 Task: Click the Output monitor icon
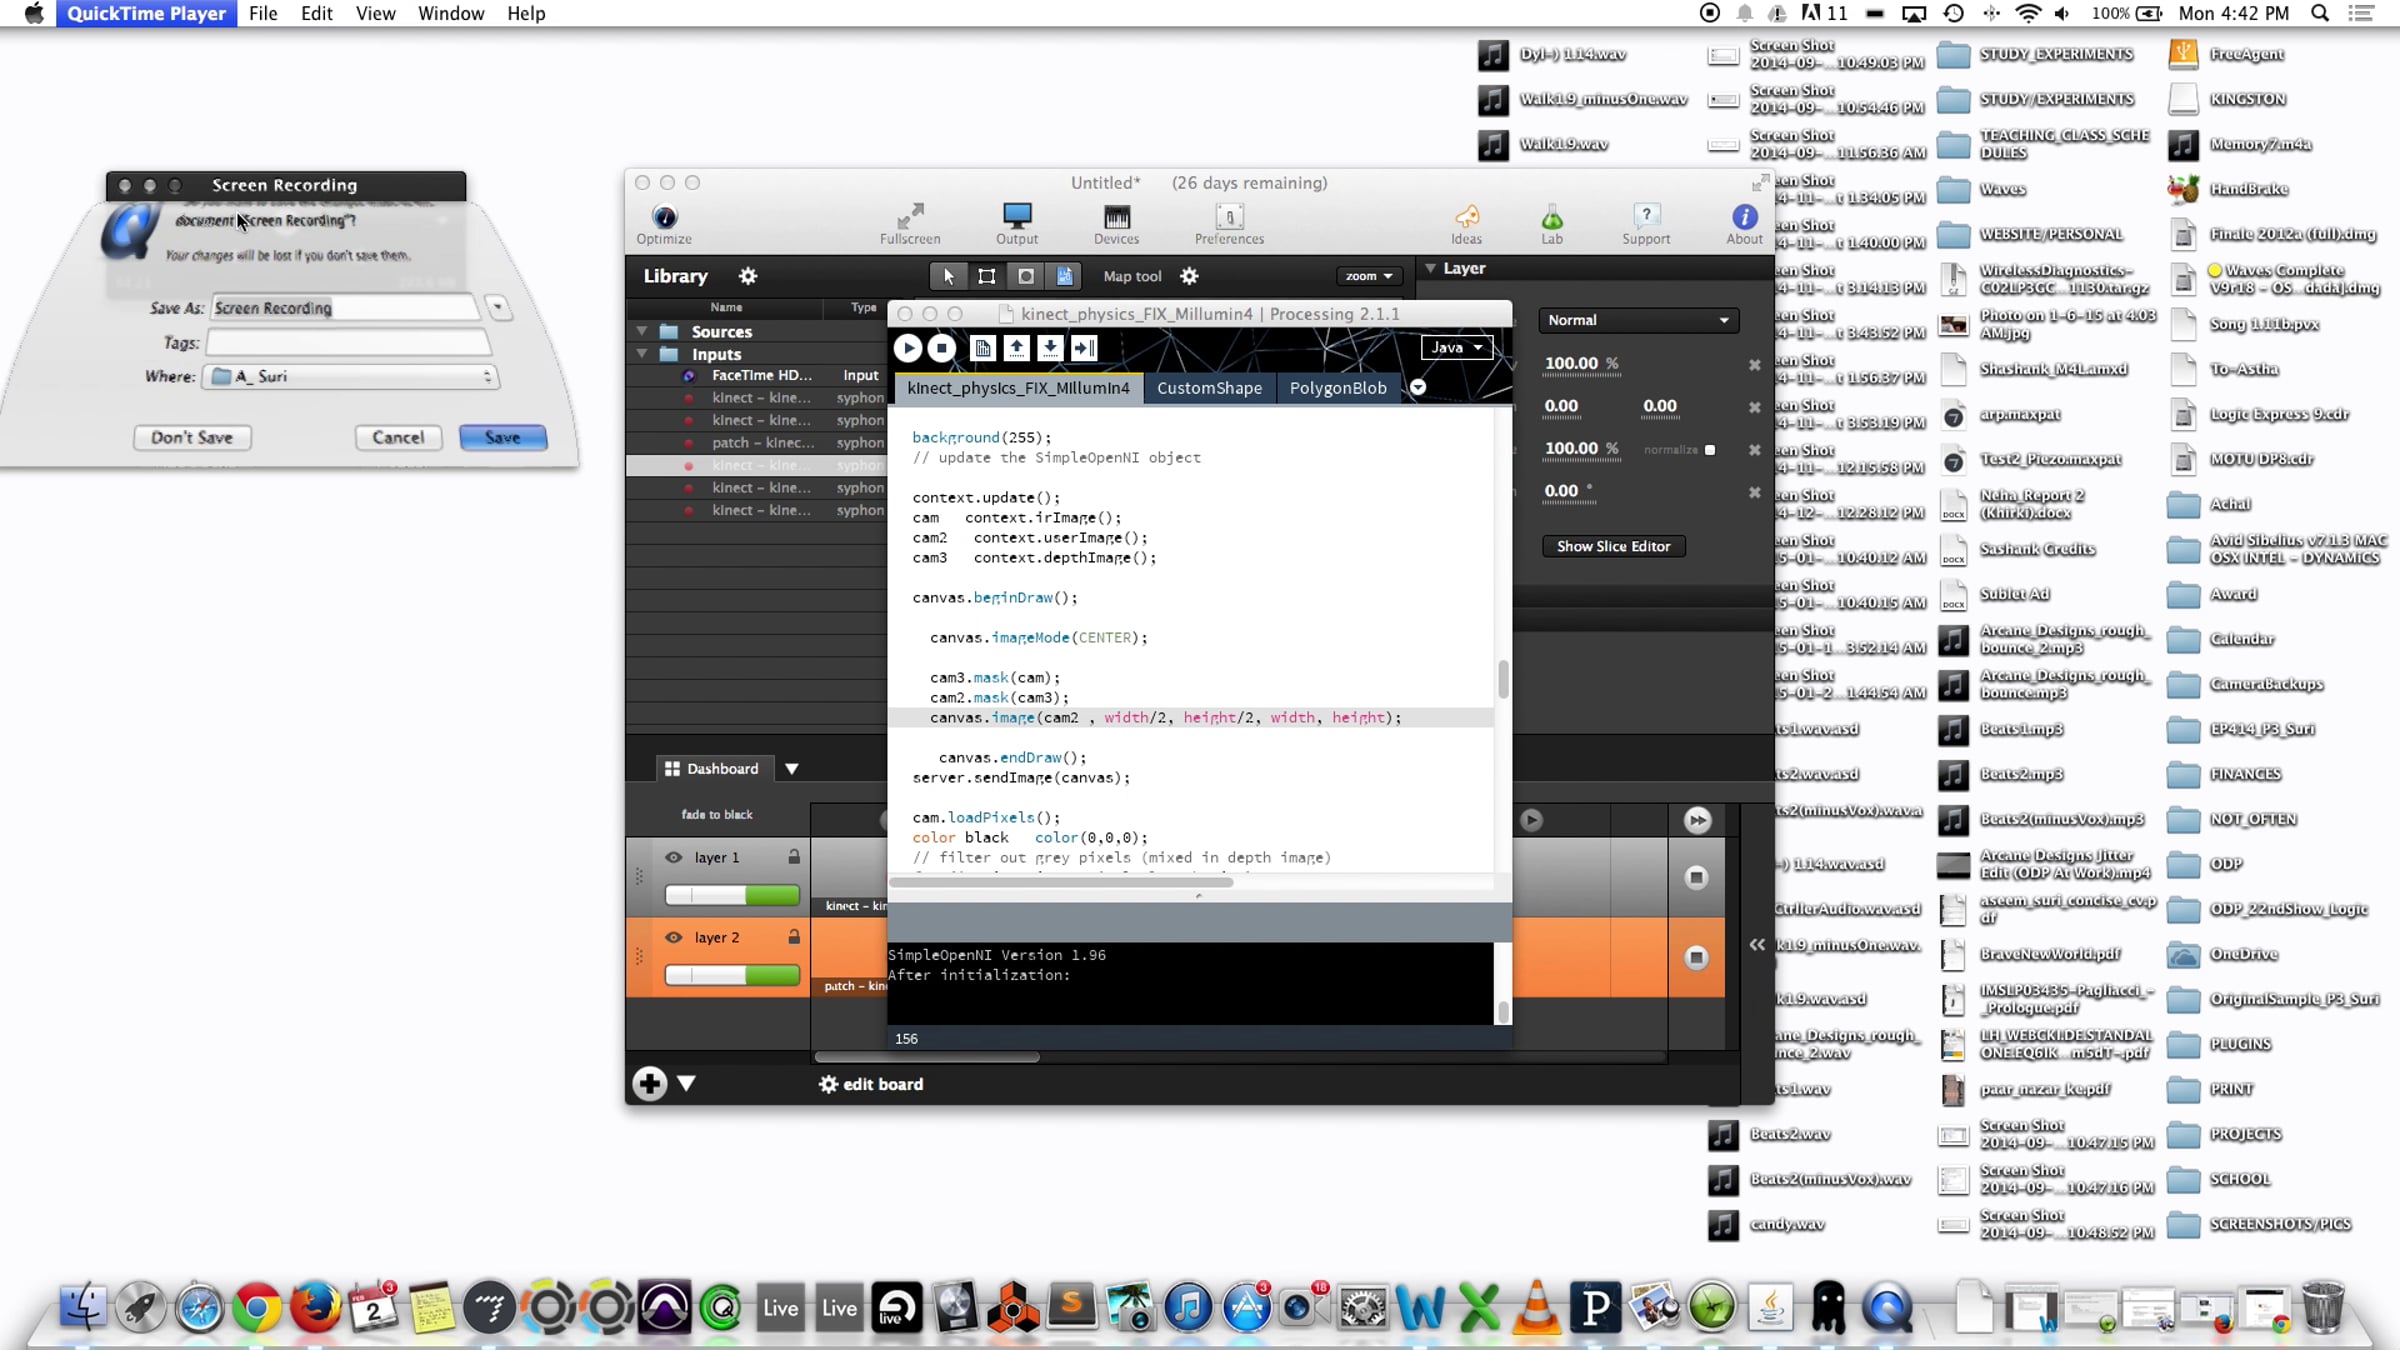1017,216
